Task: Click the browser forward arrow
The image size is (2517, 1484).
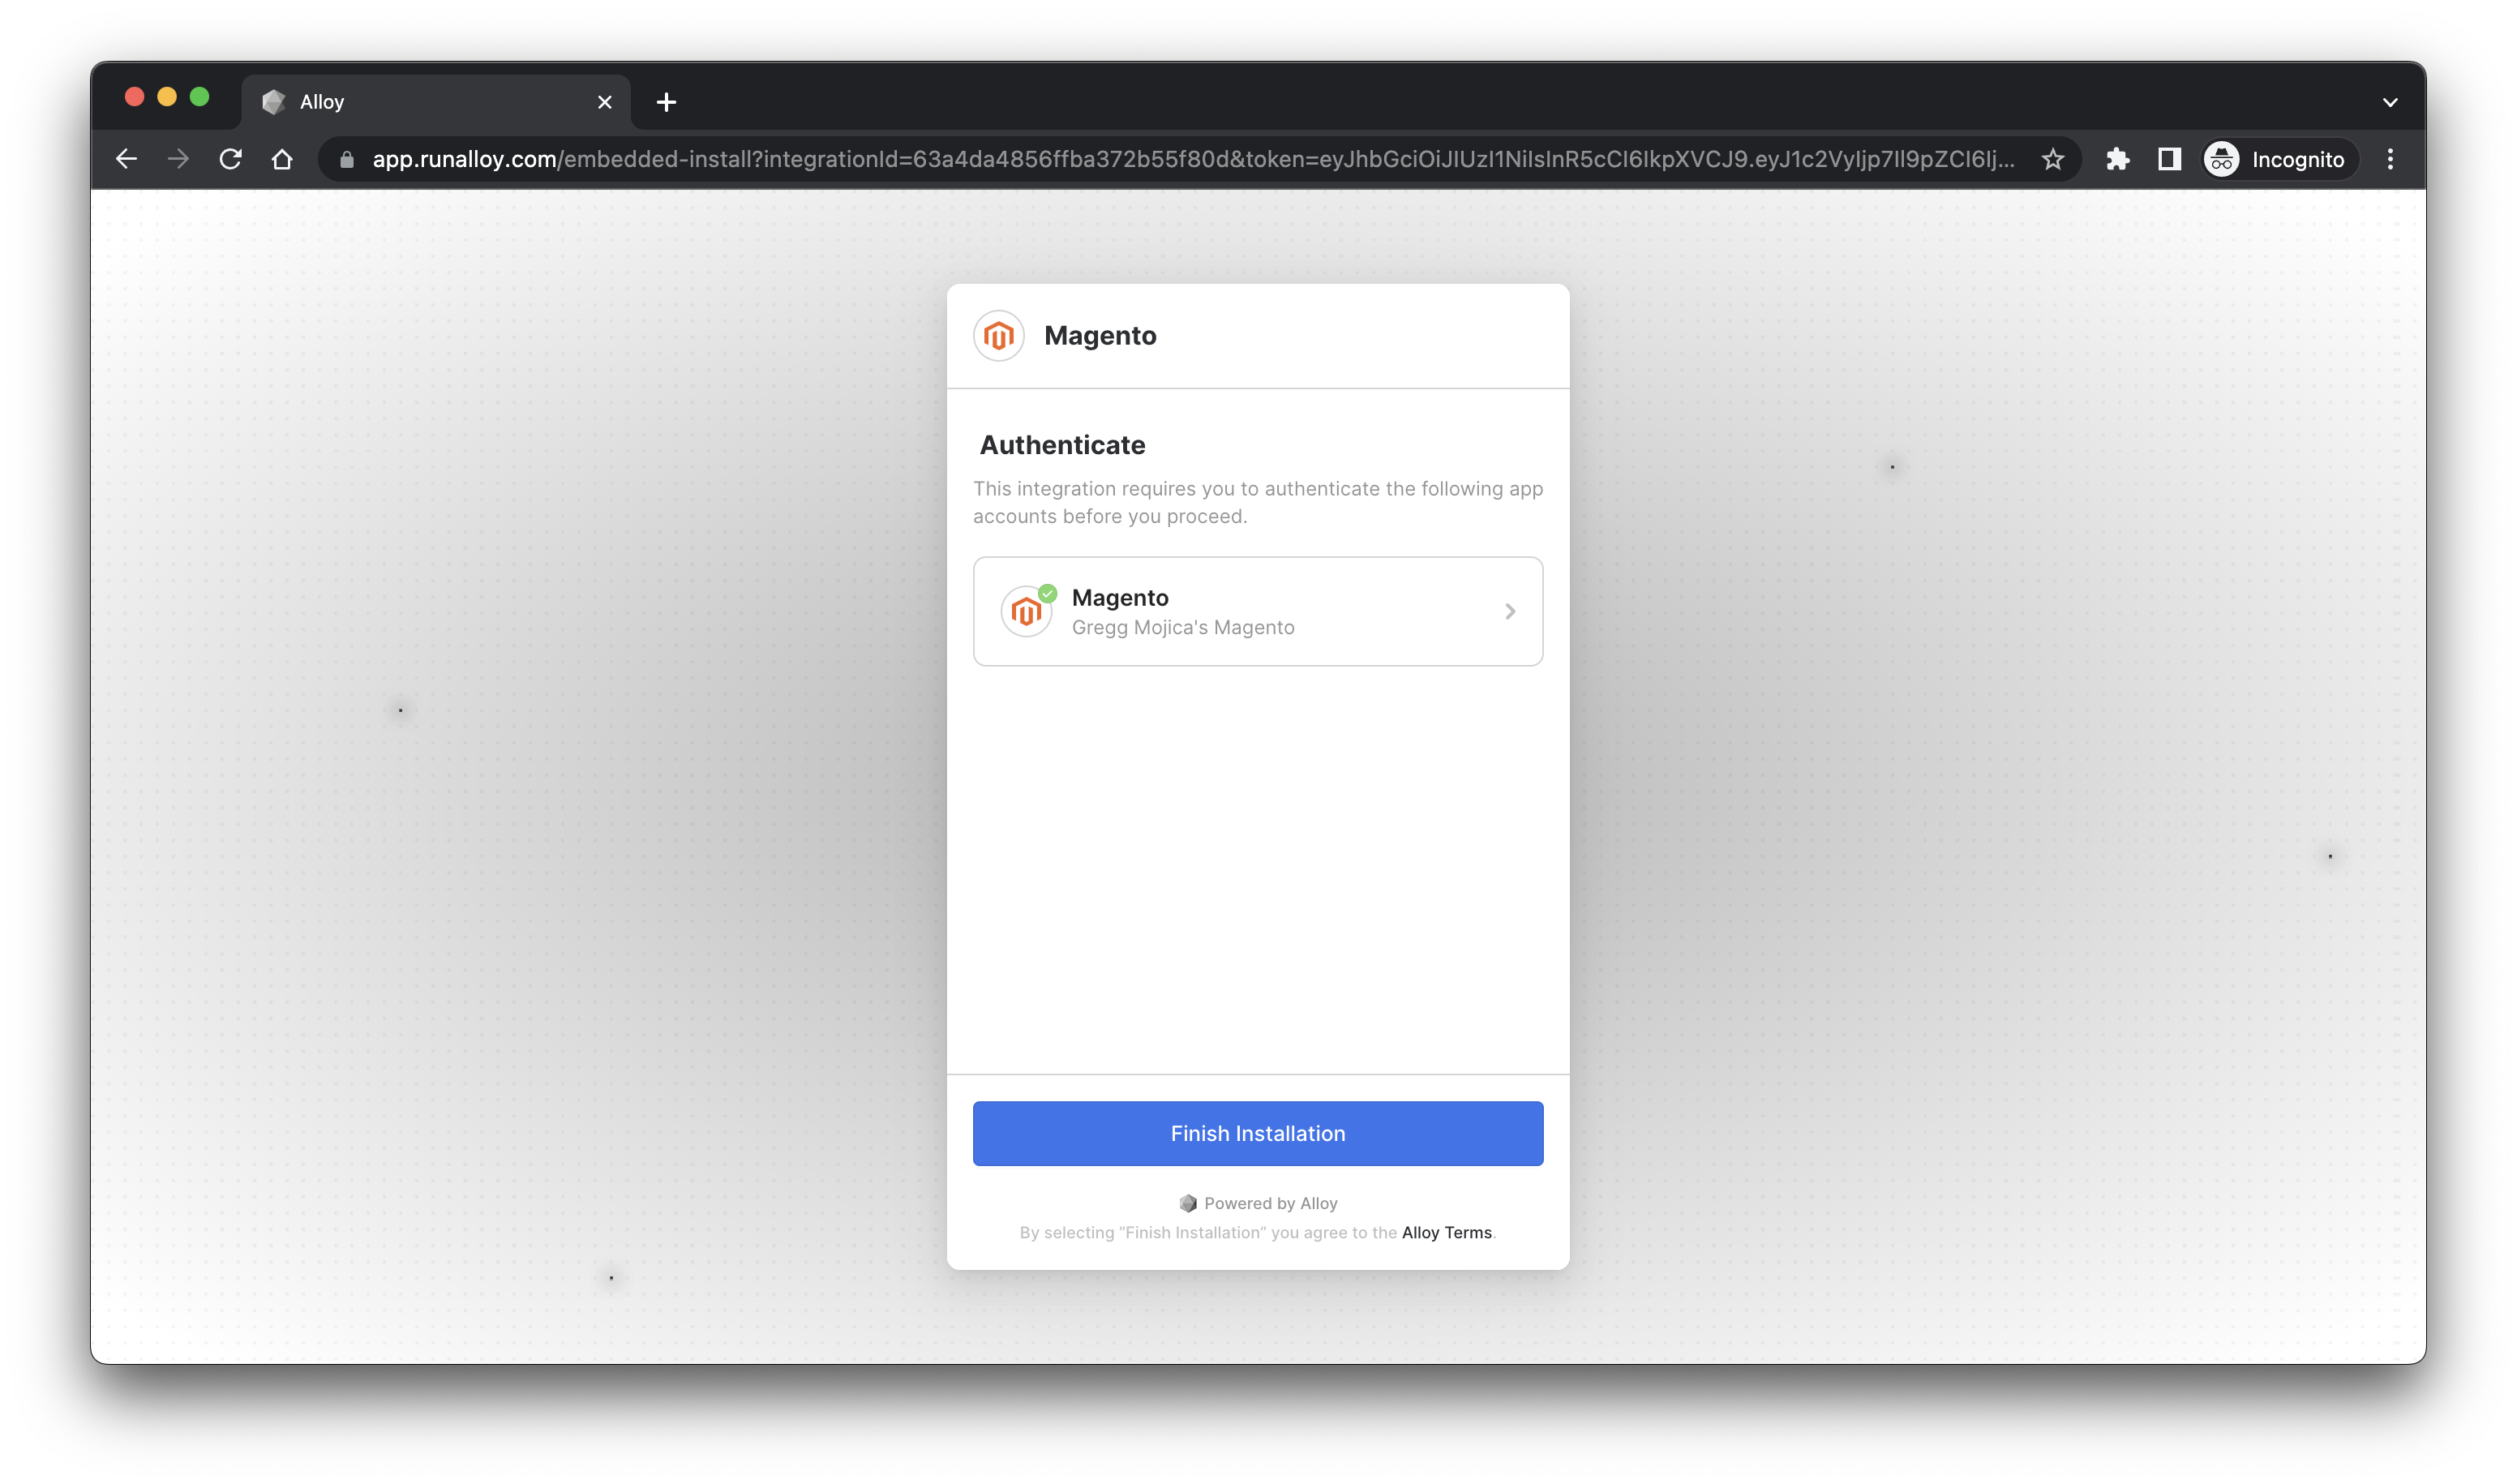Action: [178, 159]
